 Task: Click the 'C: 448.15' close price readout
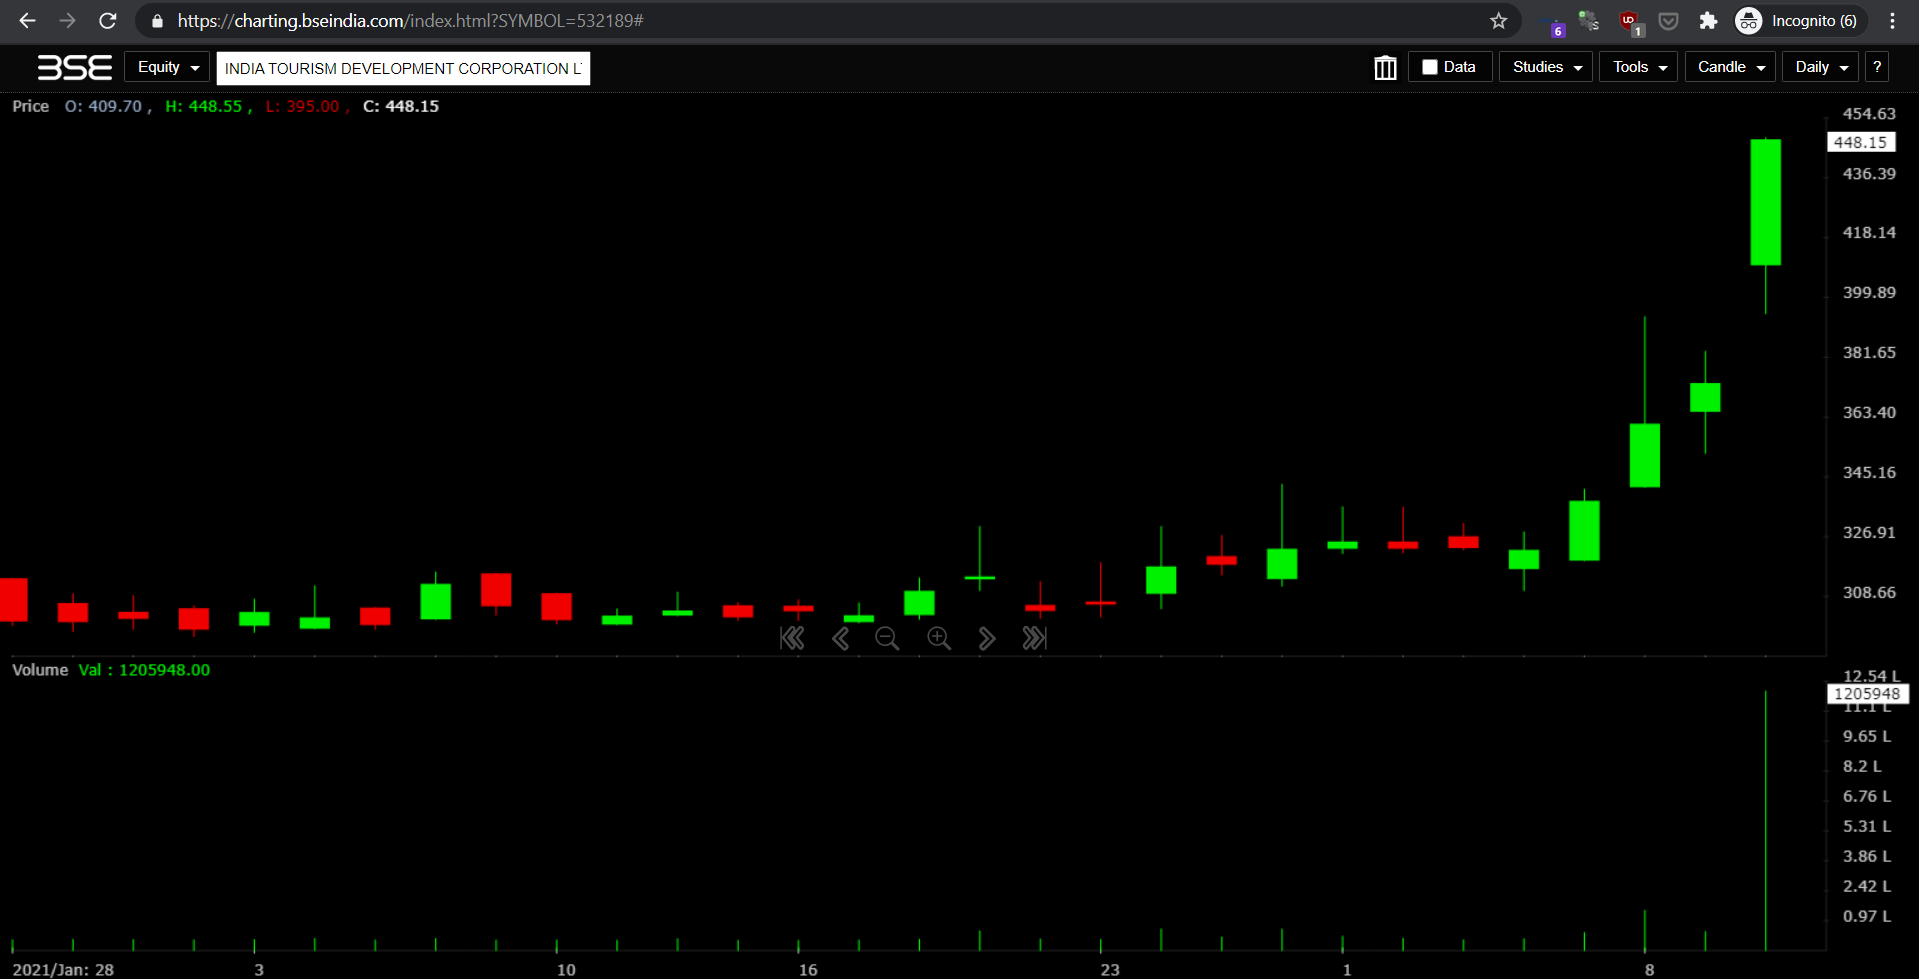click(401, 106)
